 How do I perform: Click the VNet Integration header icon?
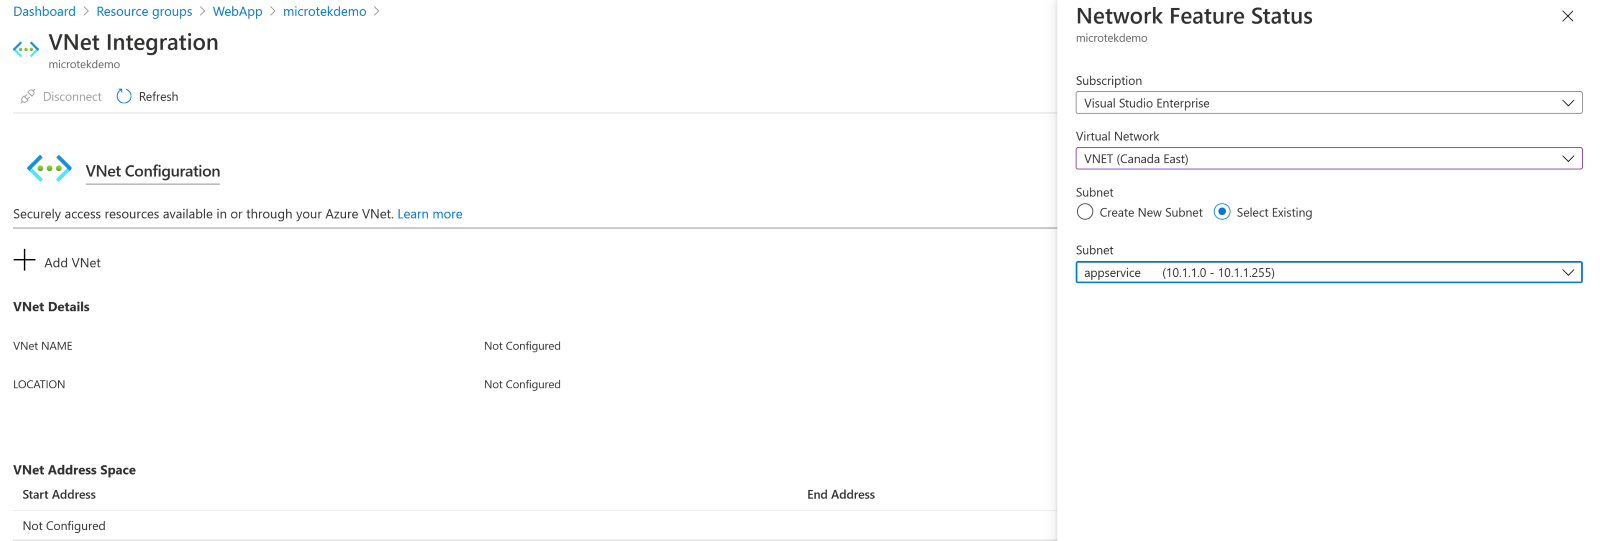click(x=26, y=49)
